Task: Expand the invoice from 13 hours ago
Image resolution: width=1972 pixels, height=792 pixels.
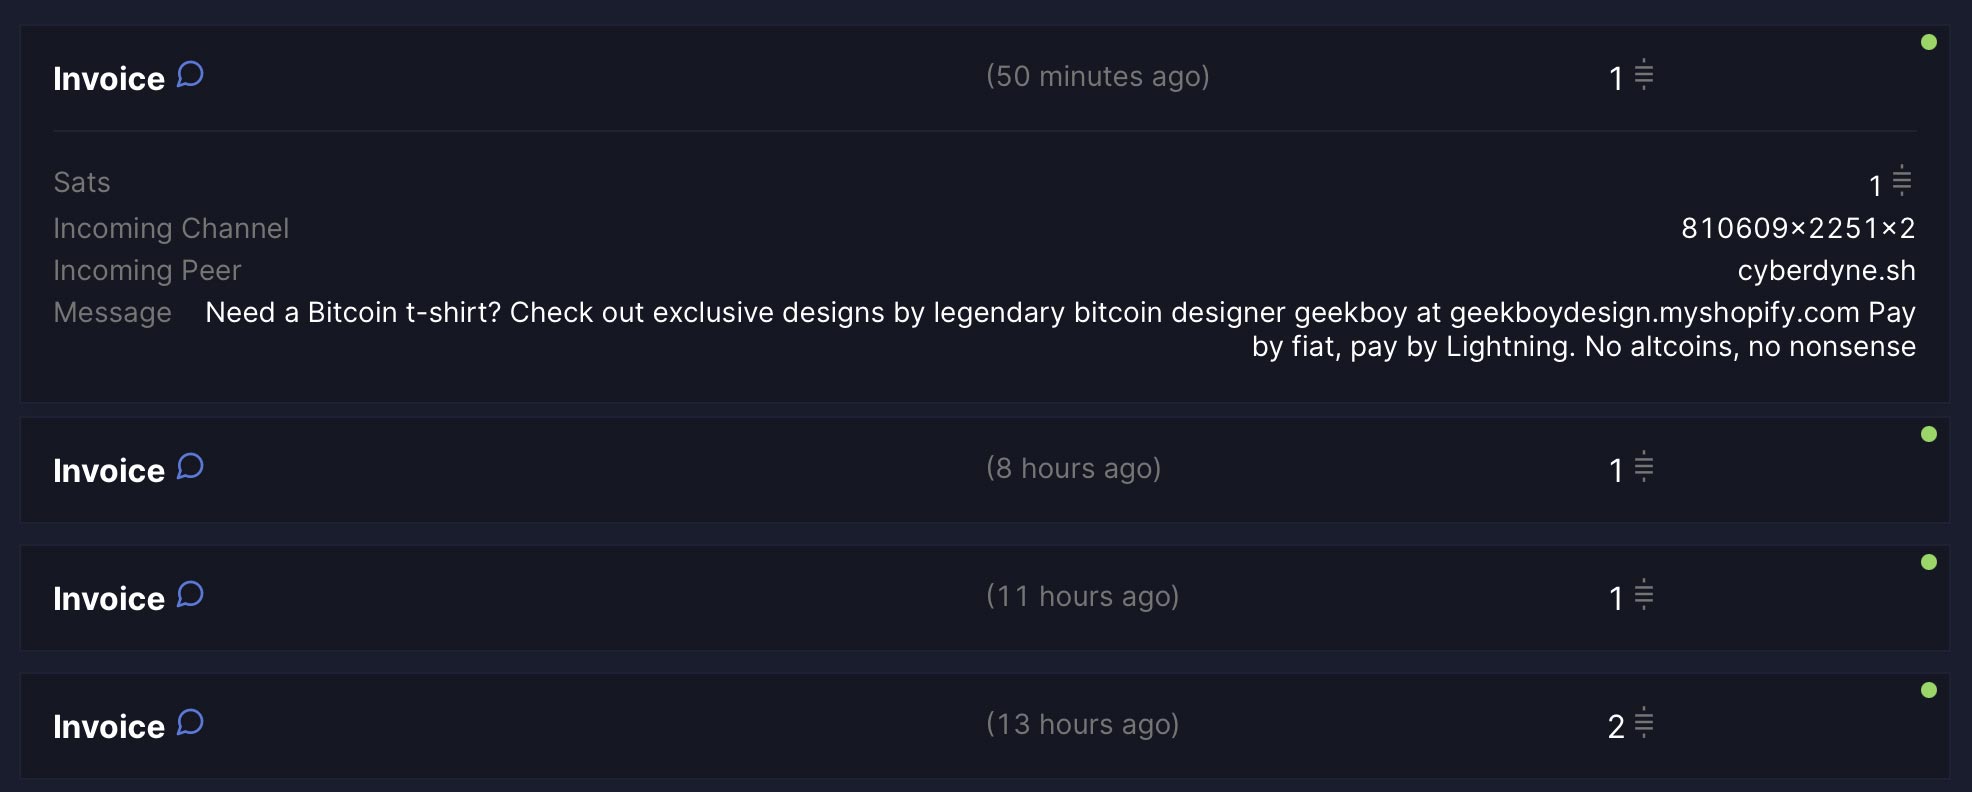Action: click(x=985, y=726)
